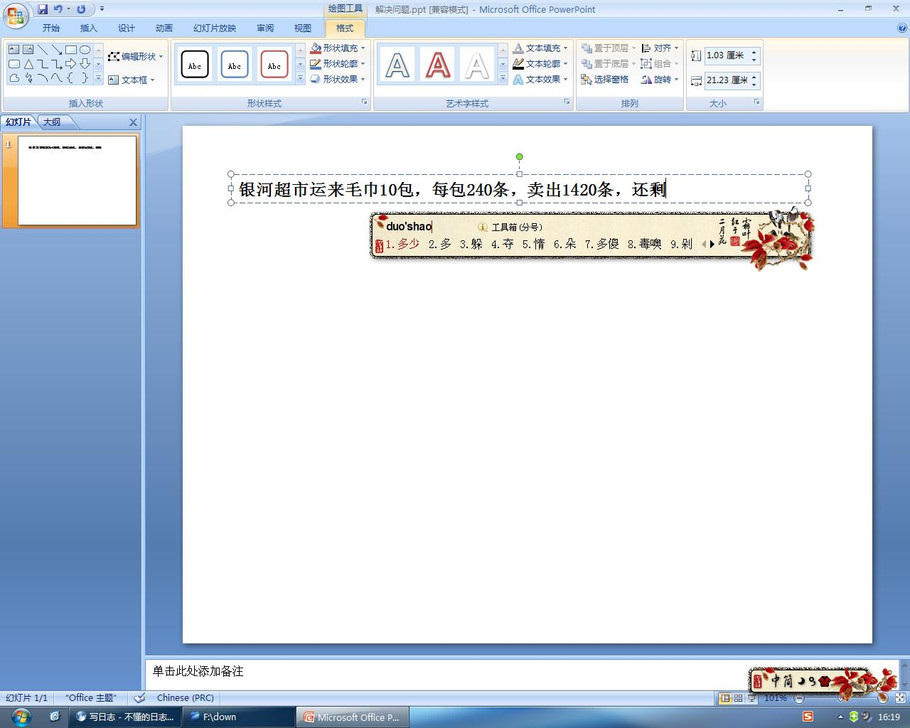Open the 大纲 outline tab

[51, 122]
